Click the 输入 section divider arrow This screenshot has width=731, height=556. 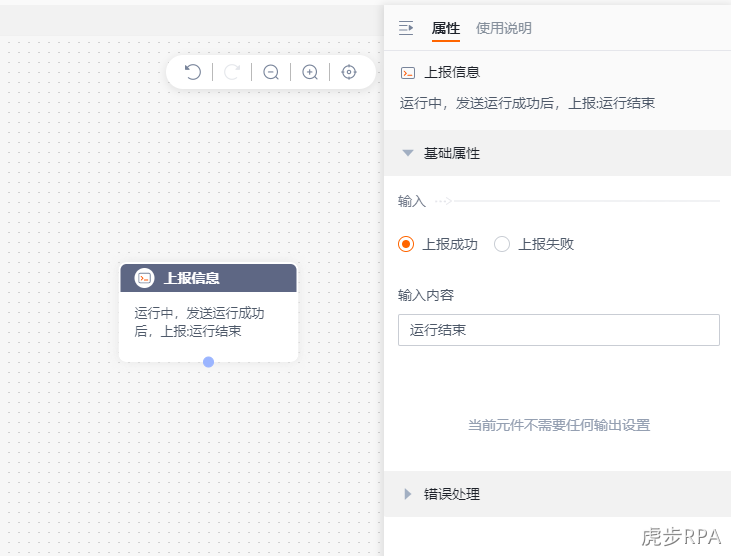point(443,201)
